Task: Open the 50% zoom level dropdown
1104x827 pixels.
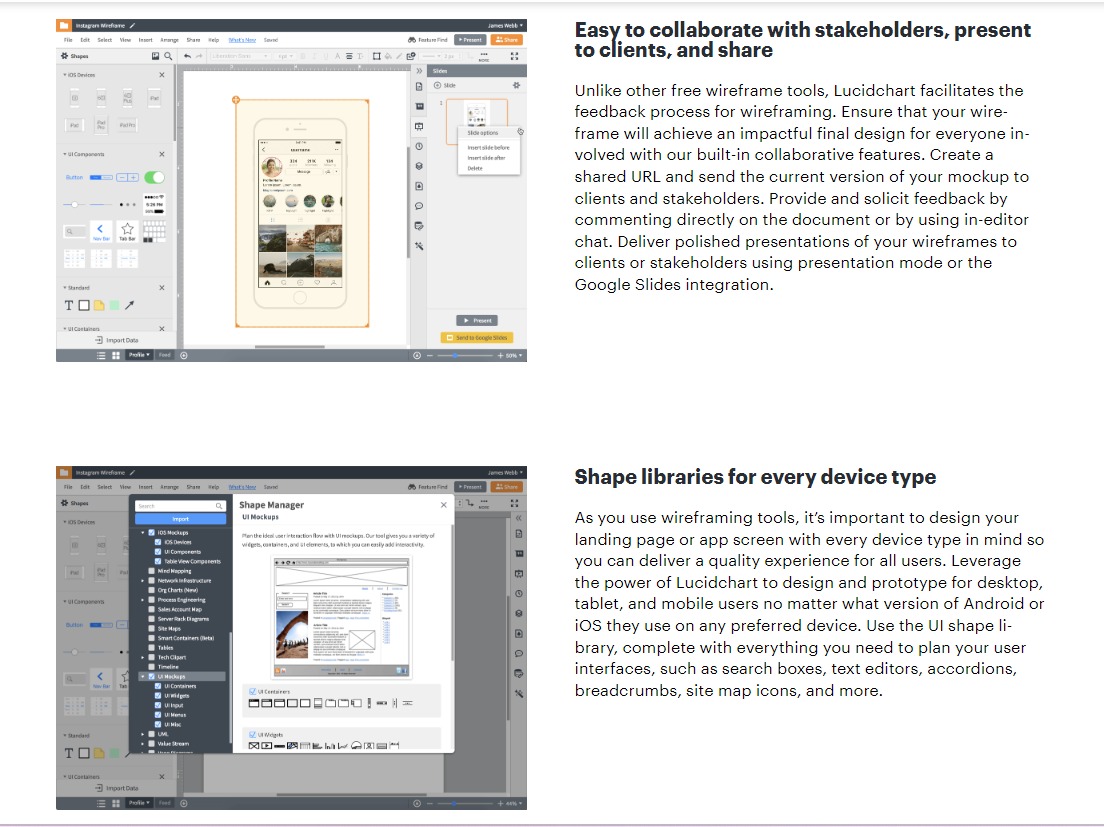Action: coord(513,355)
